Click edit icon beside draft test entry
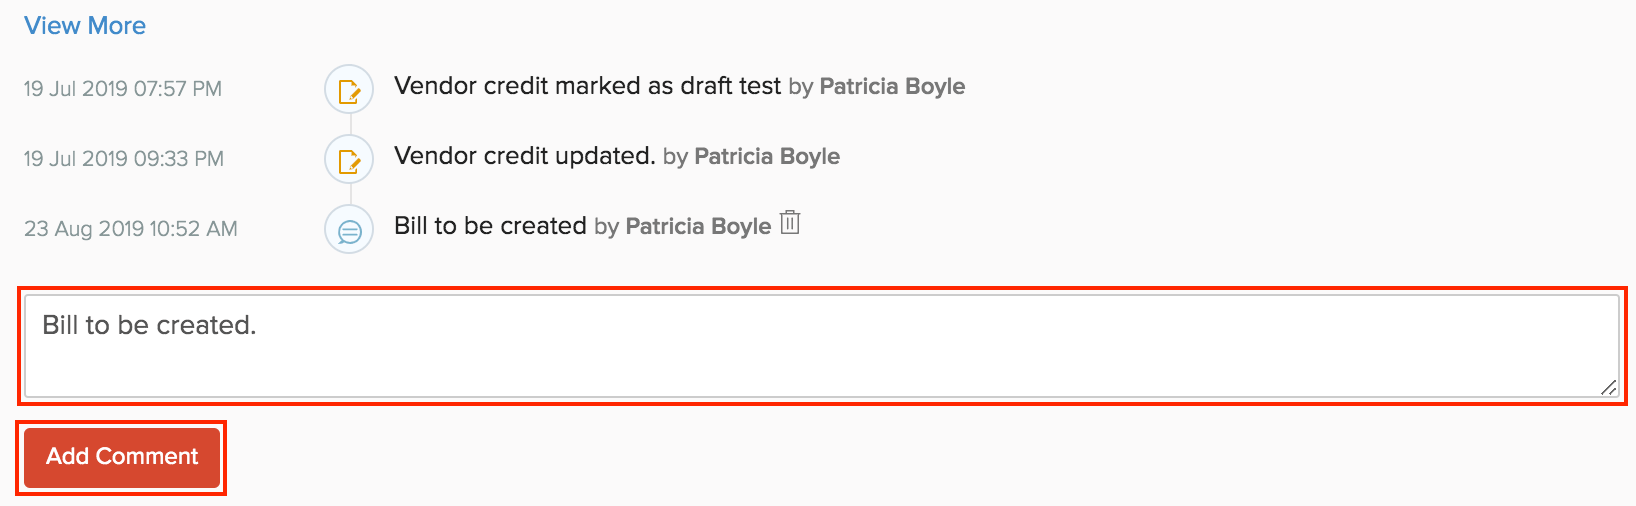1636x506 pixels. (349, 90)
